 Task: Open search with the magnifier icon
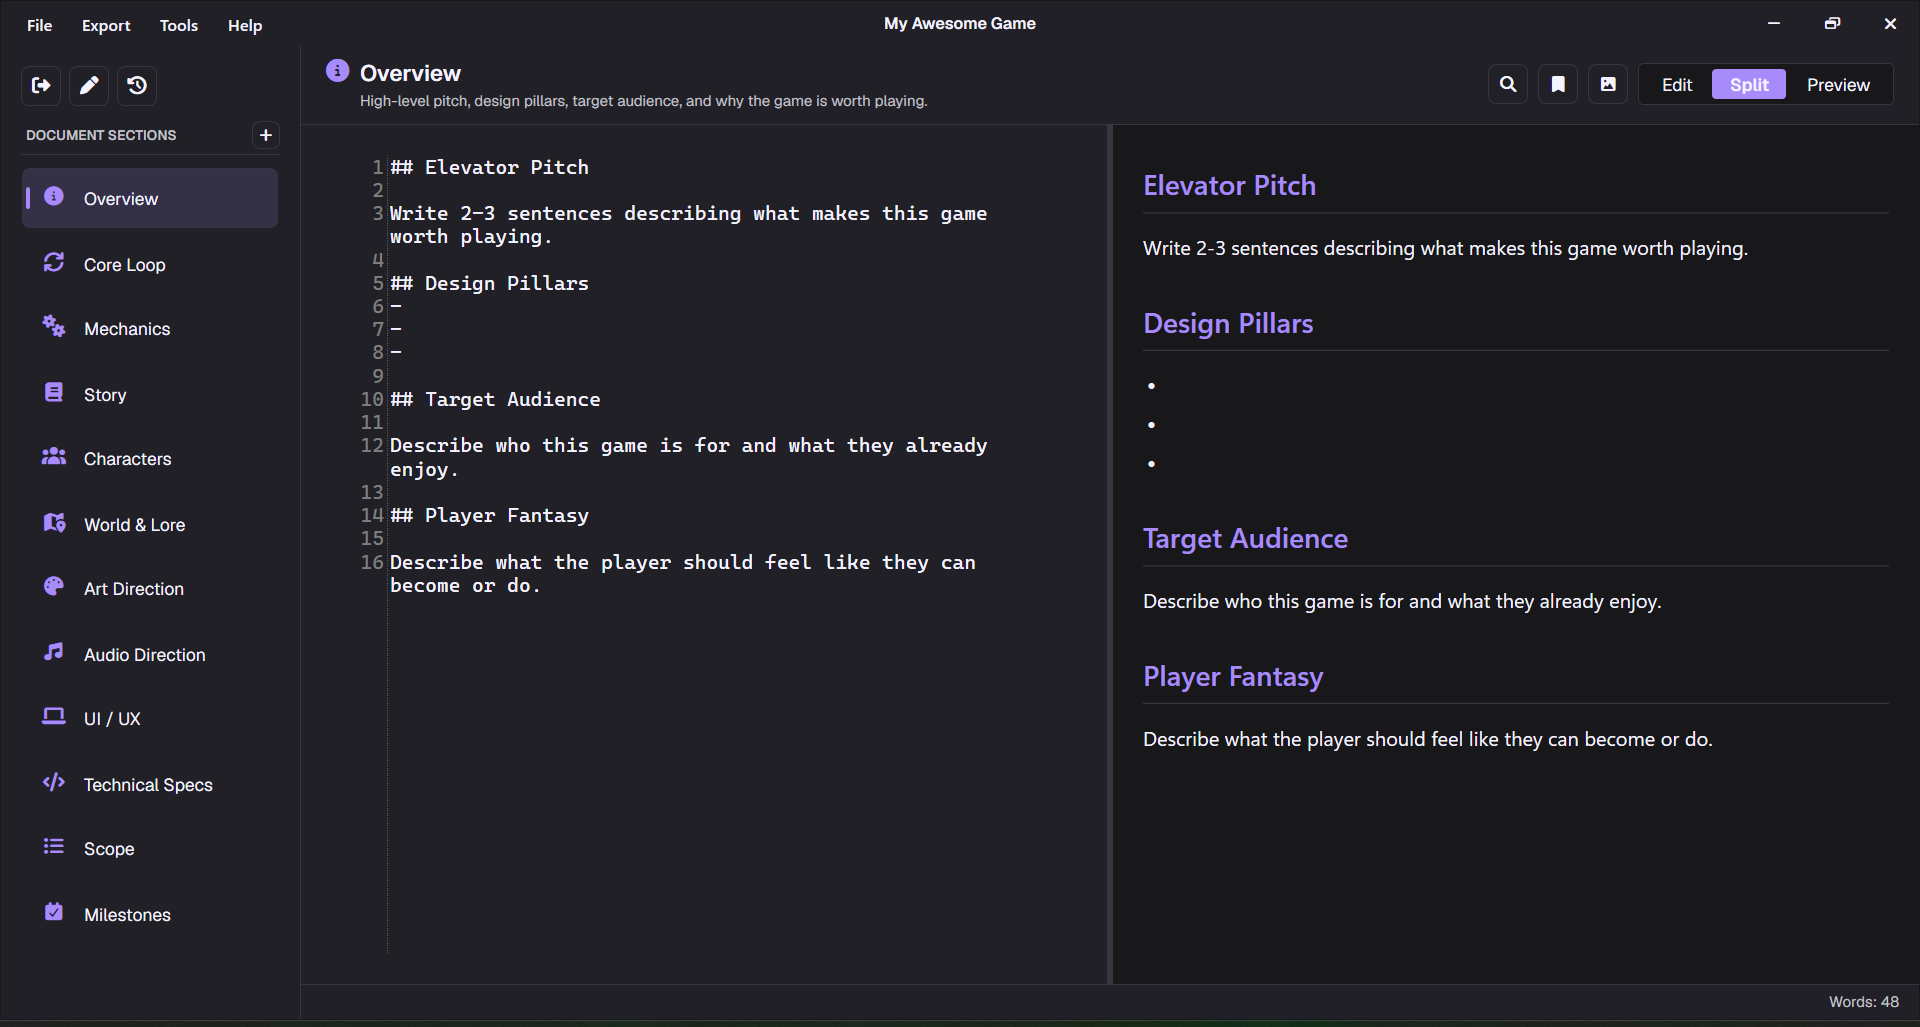(x=1508, y=85)
